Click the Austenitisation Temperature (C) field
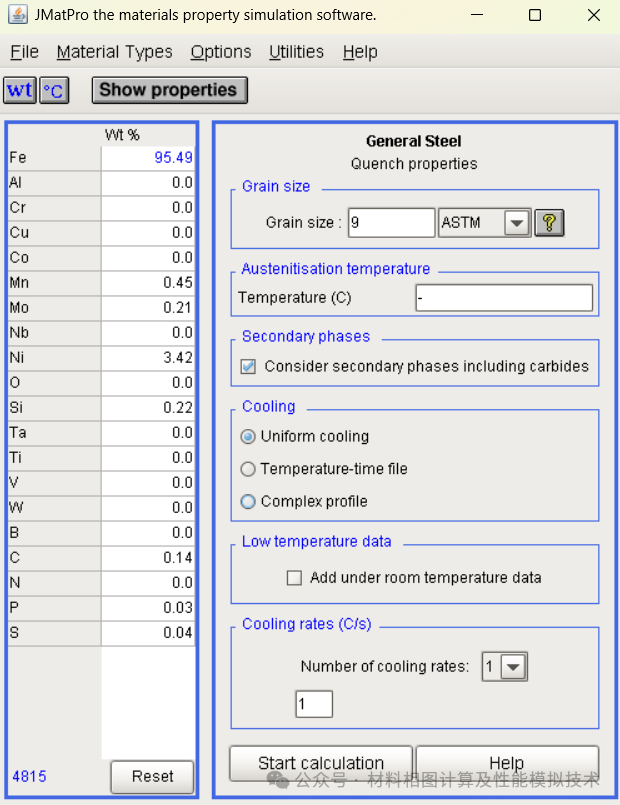 pos(504,298)
